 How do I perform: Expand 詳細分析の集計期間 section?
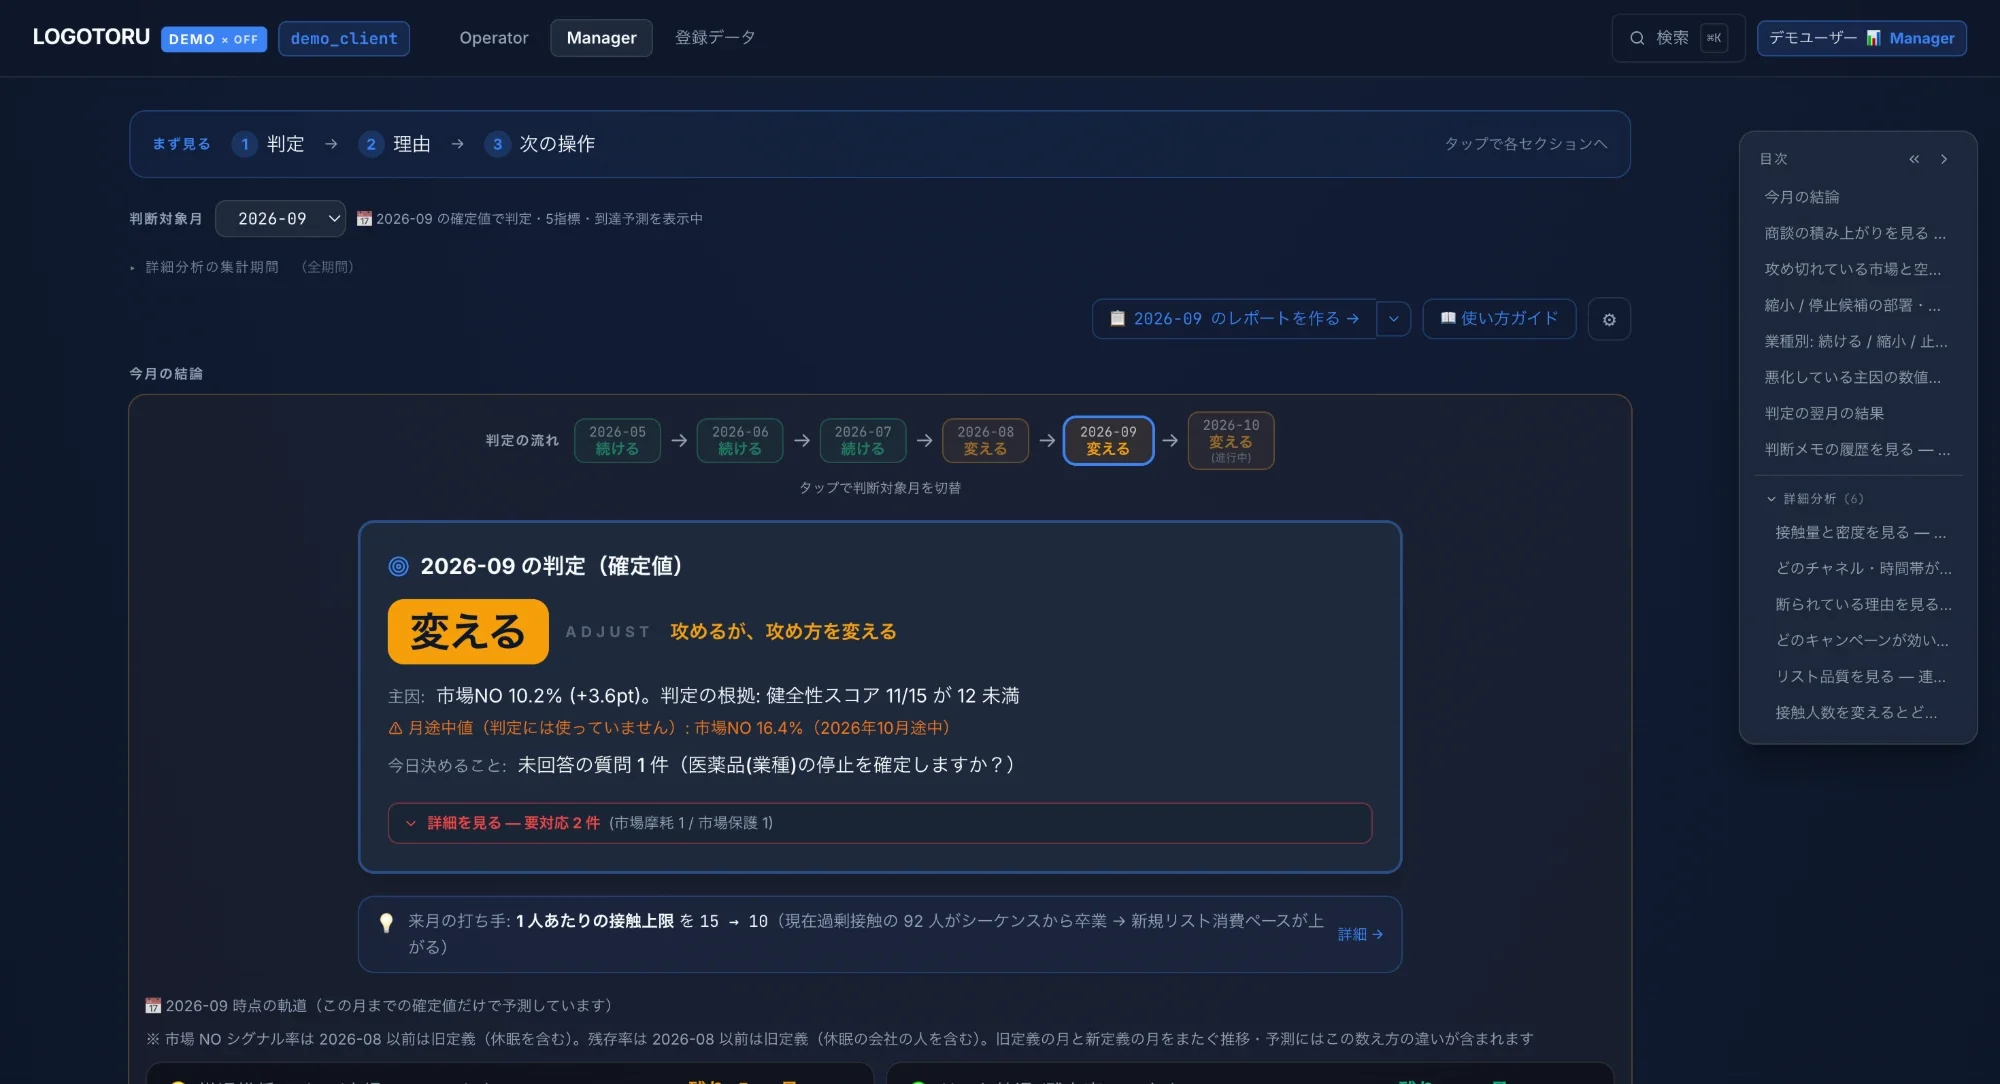(x=242, y=267)
